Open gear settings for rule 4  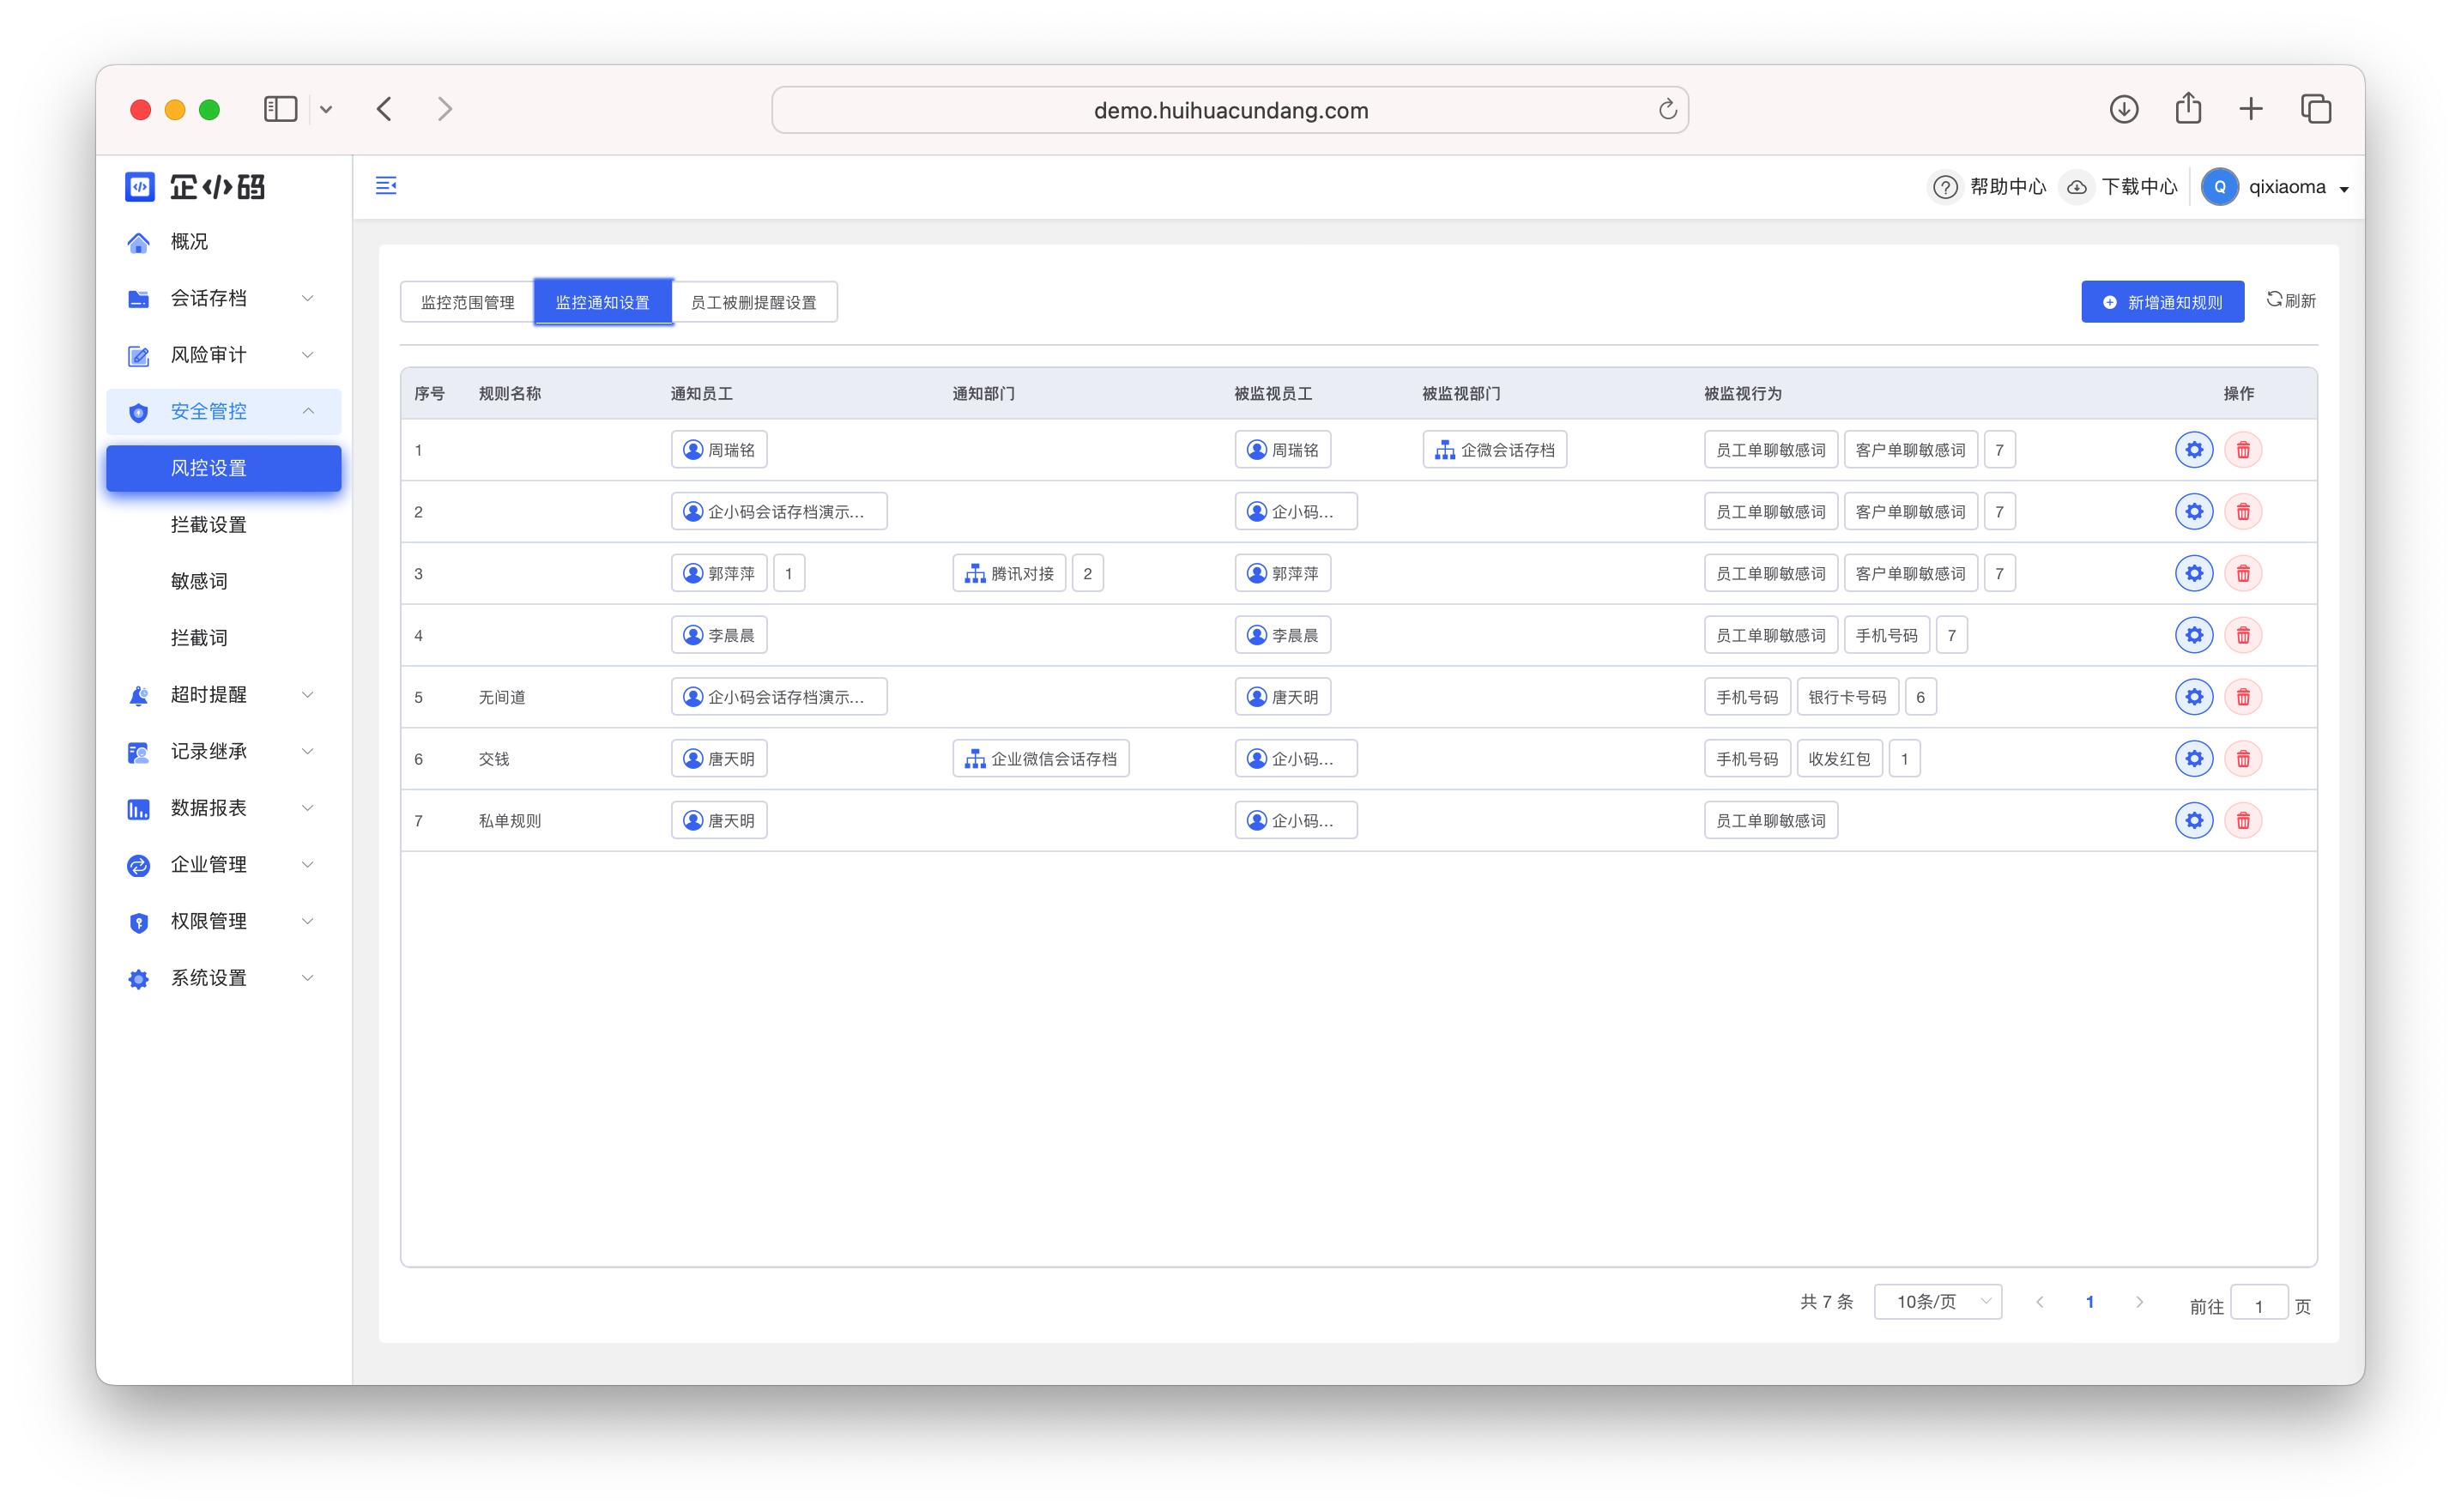pyautogui.click(x=2193, y=635)
